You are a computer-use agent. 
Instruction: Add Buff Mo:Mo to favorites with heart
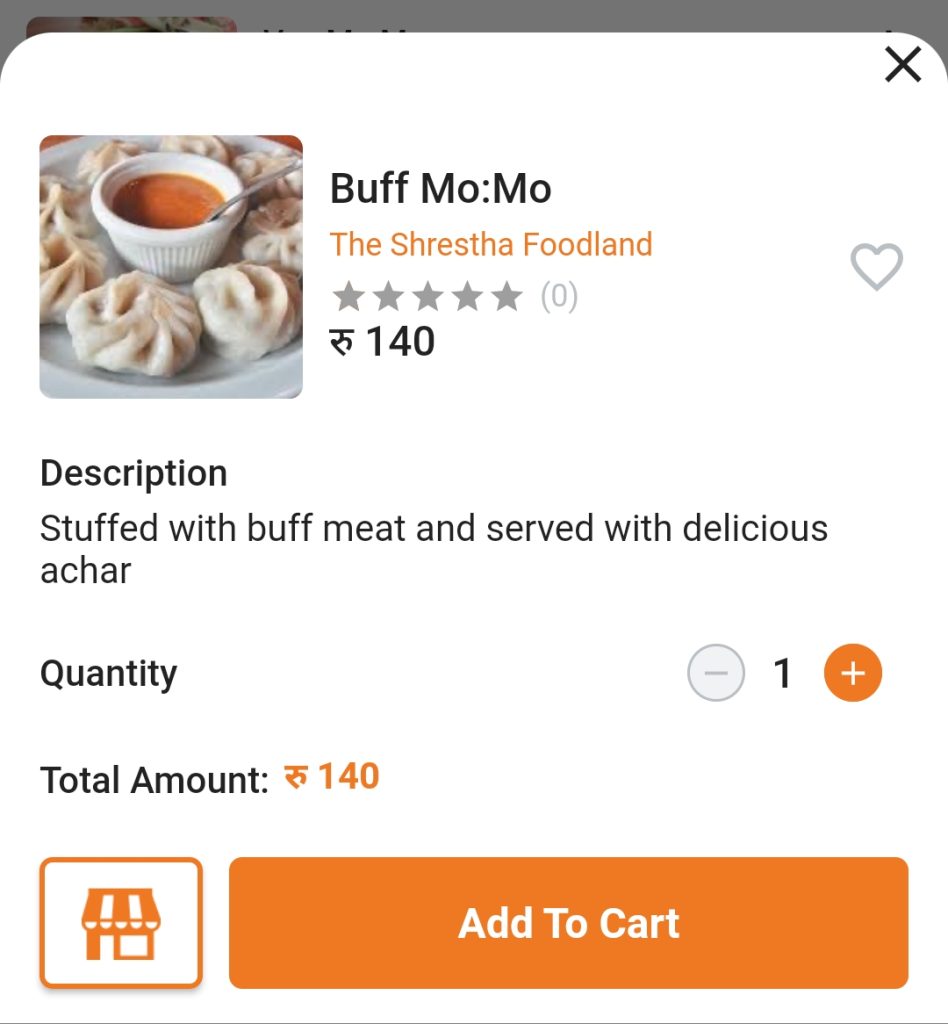(876, 266)
